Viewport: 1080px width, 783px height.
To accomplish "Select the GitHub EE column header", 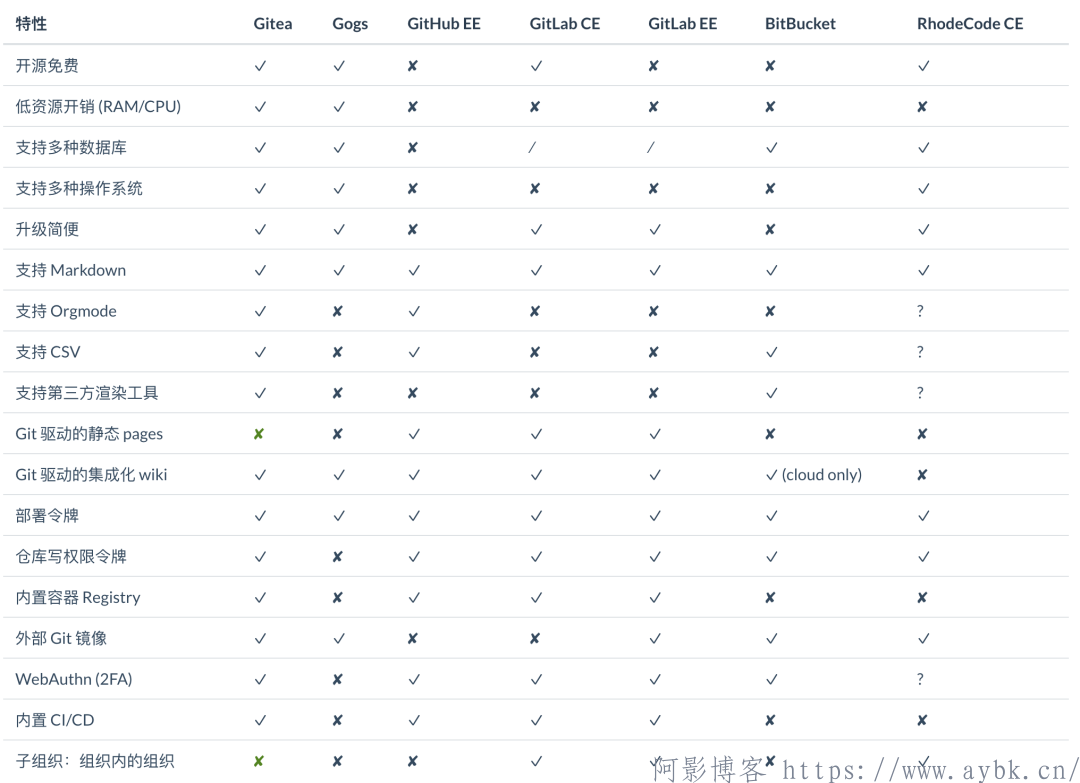I will [x=444, y=23].
